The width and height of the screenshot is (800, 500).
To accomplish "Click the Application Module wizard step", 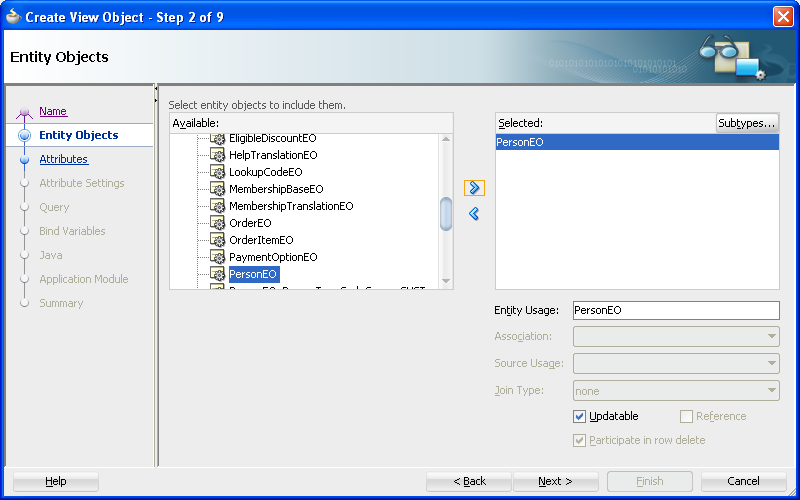I will click(x=84, y=279).
